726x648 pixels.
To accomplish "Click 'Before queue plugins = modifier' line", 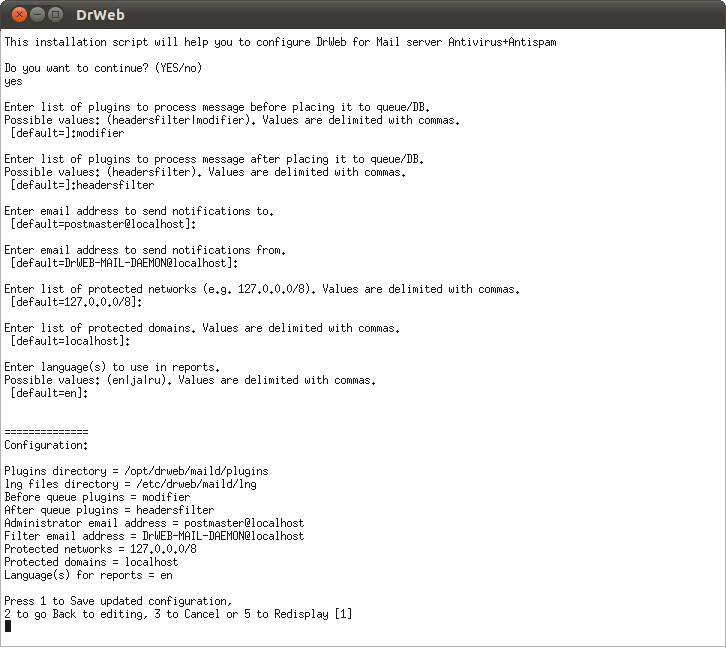I will pos(97,497).
